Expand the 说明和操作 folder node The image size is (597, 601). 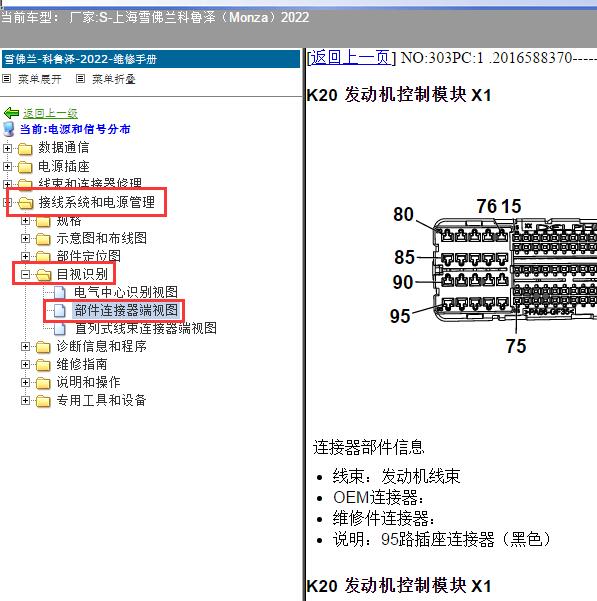[x=25, y=383]
